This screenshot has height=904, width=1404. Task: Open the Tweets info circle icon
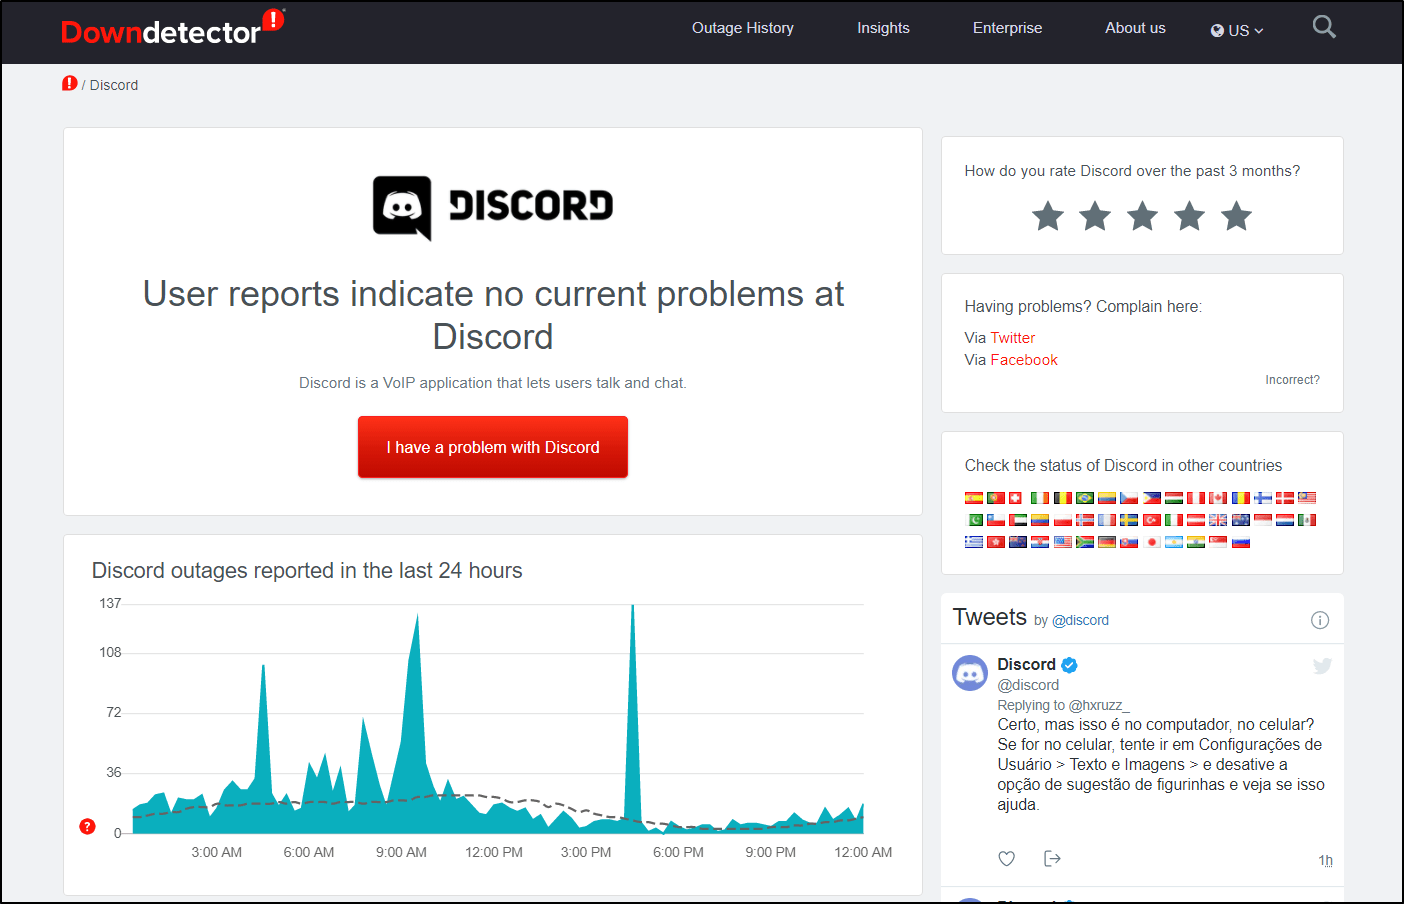click(x=1320, y=620)
